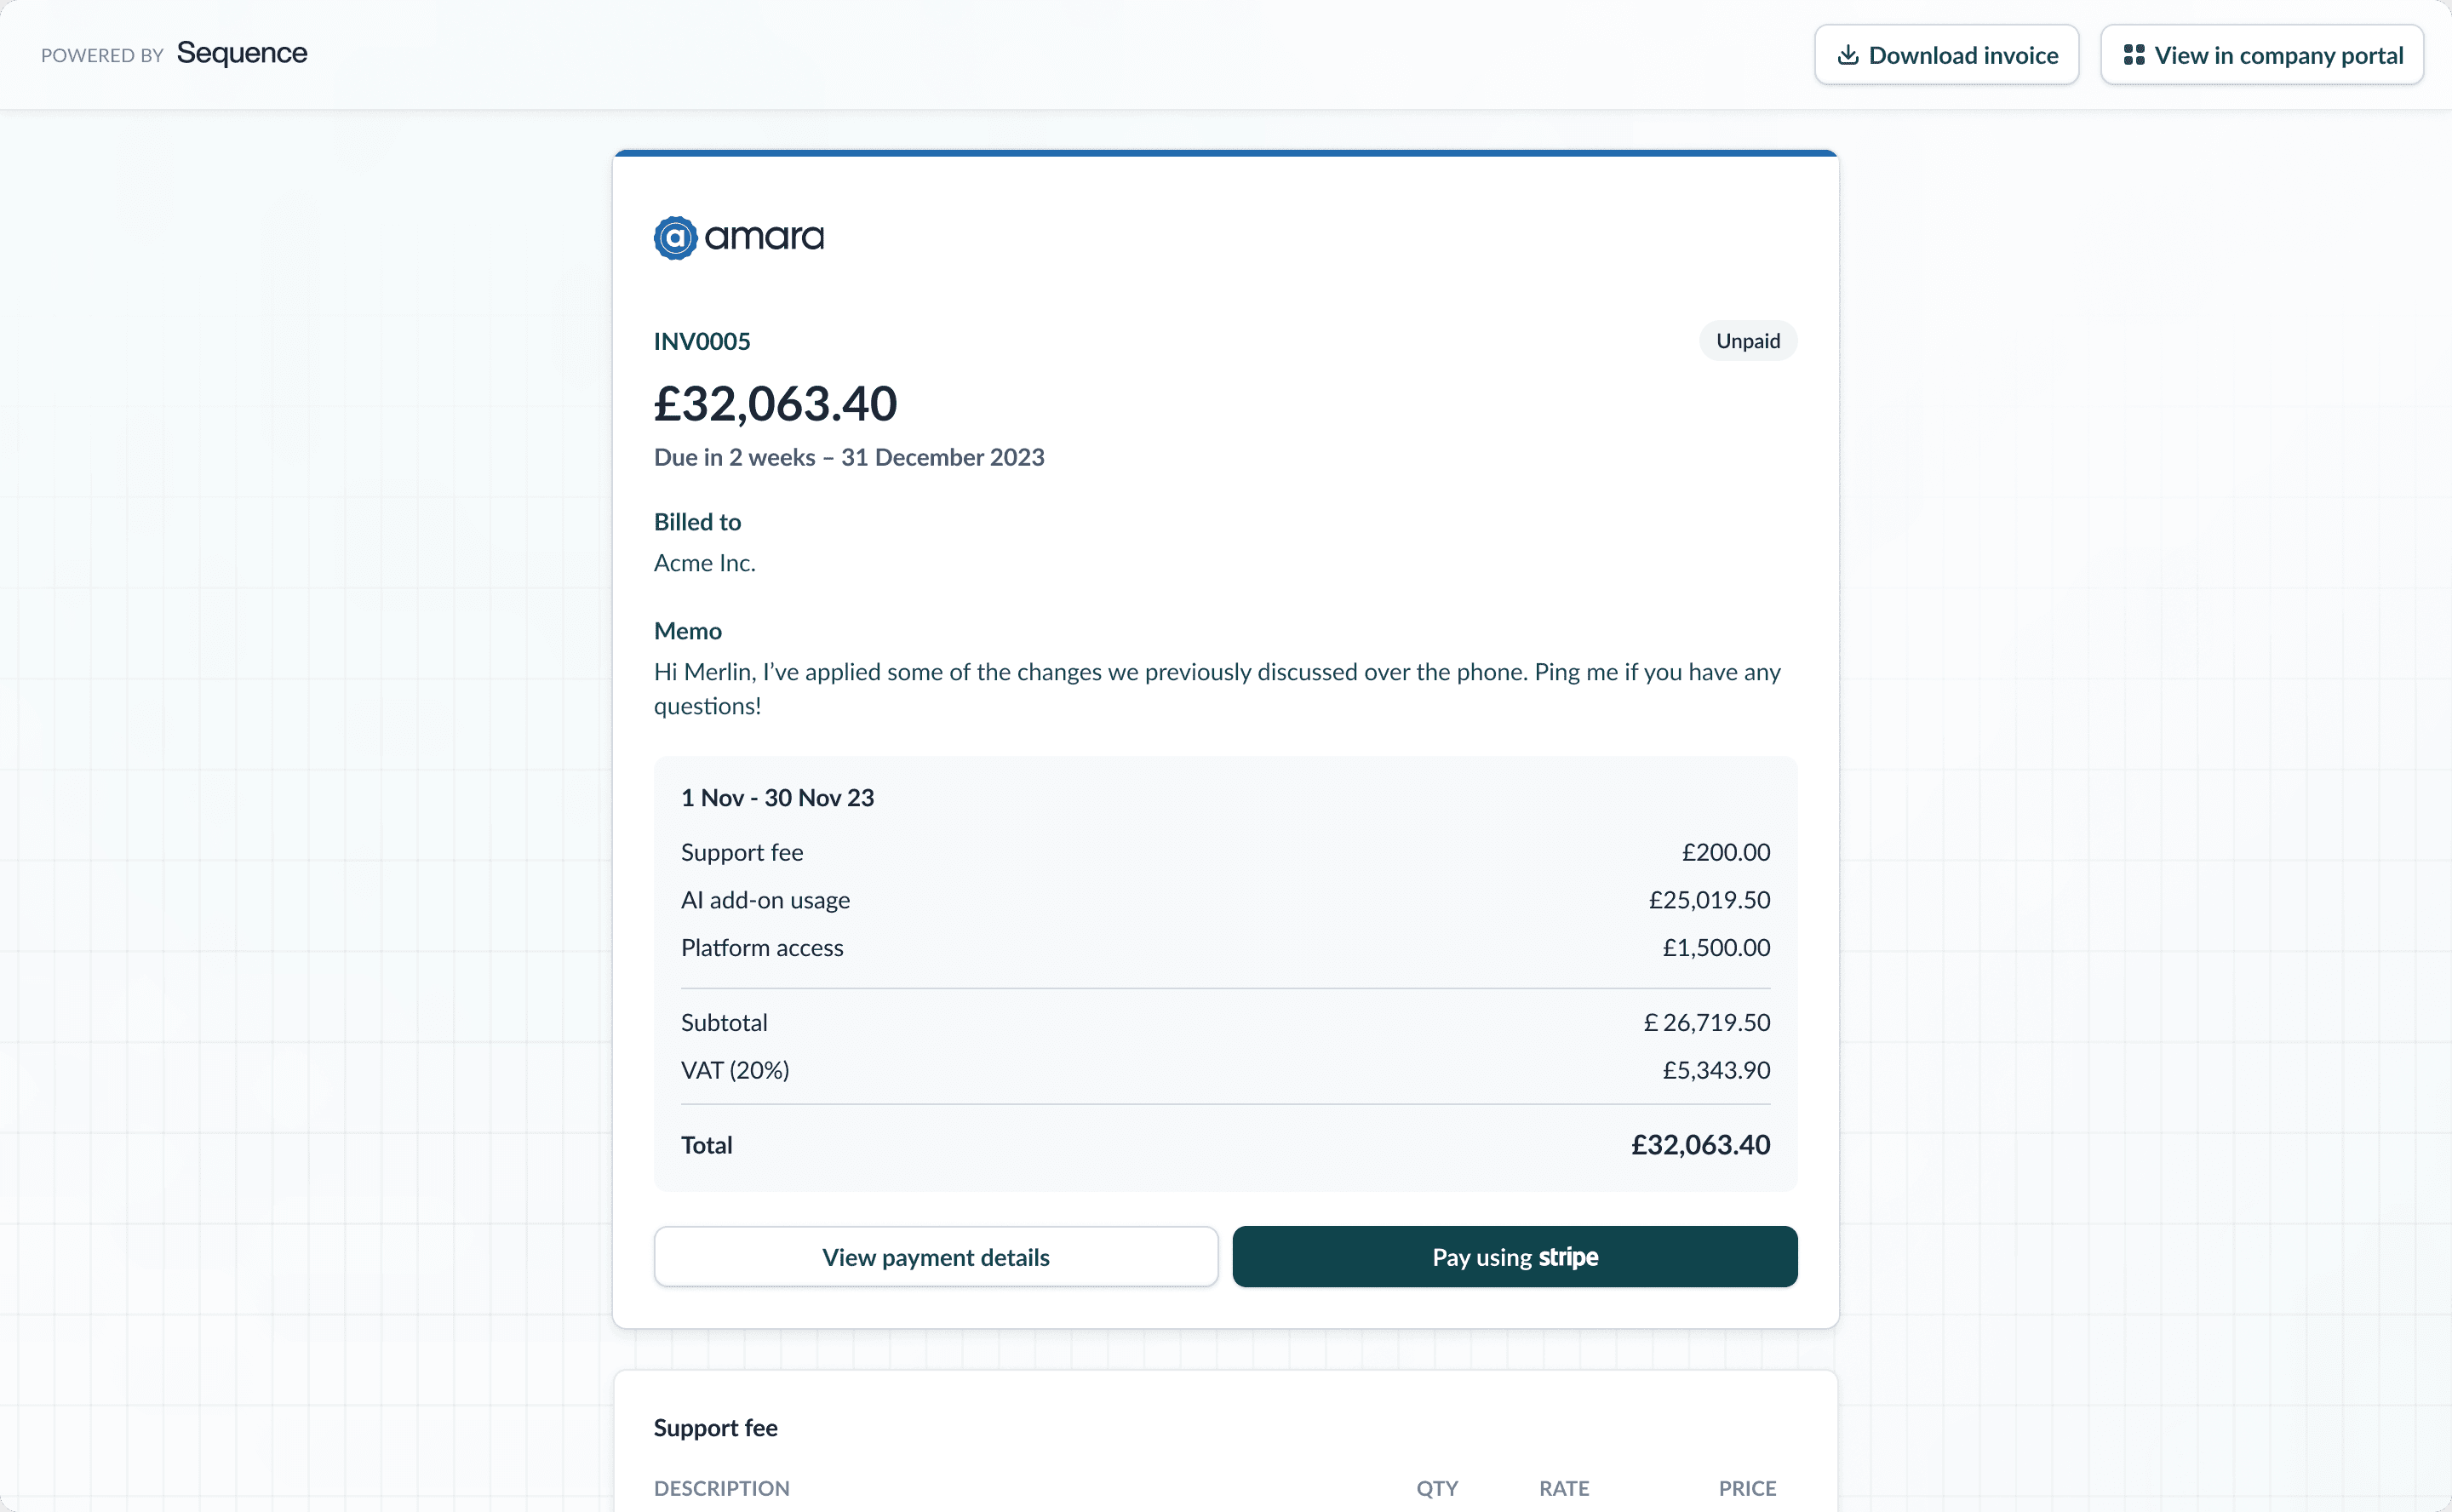Pay the invoice using Stripe

point(1515,1257)
